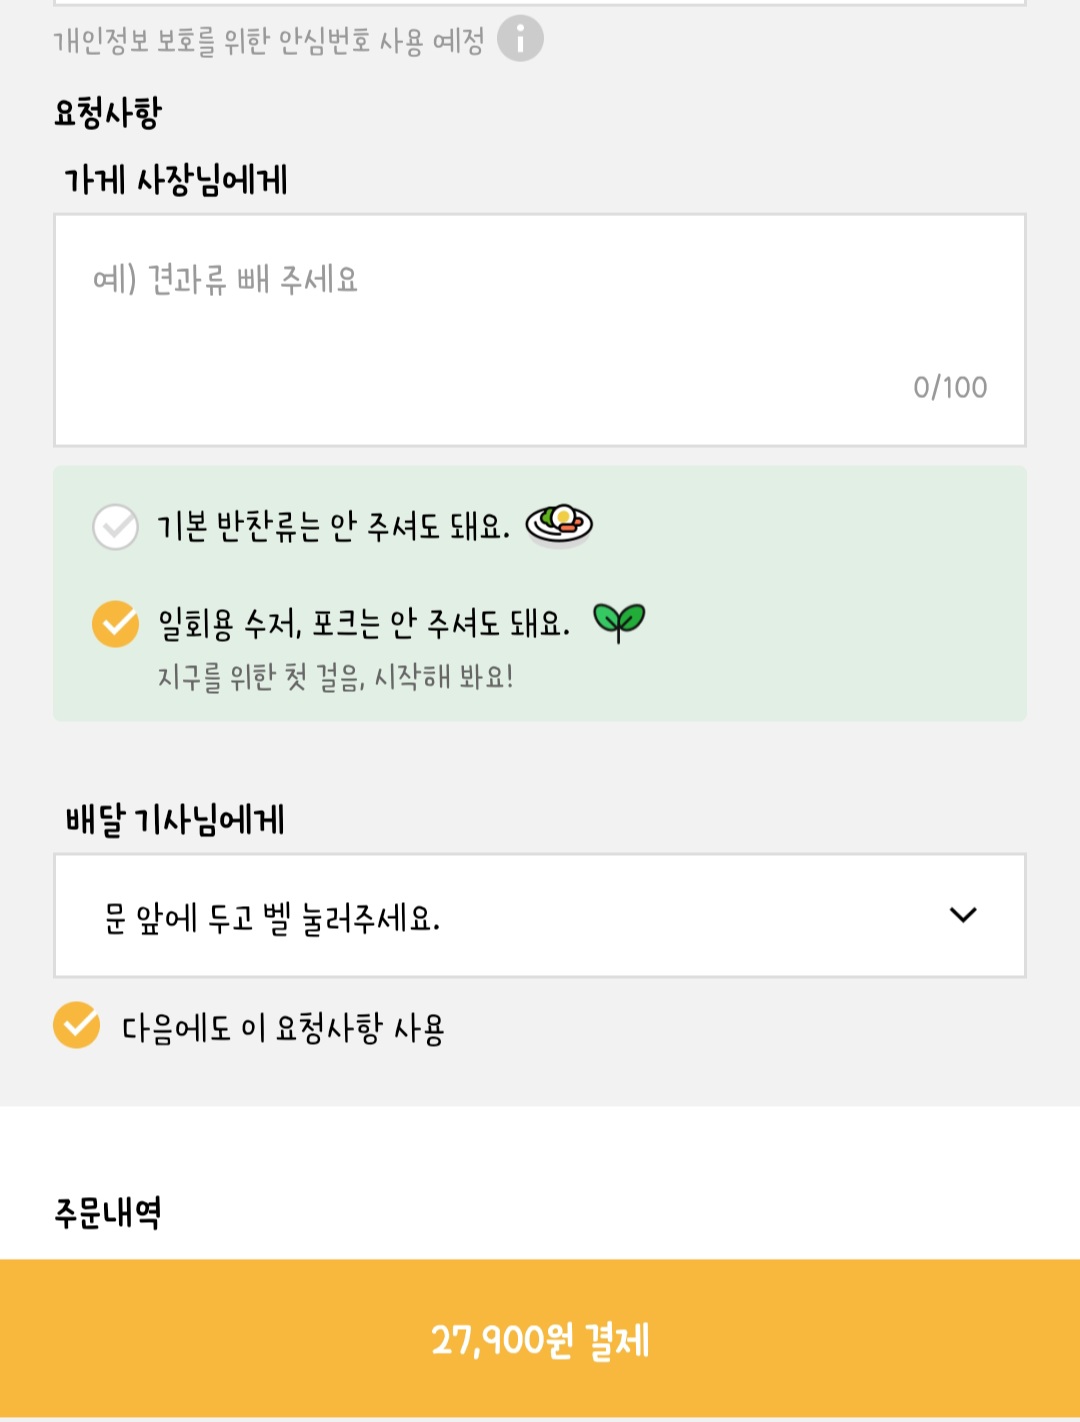1080x1422 pixels.
Task: Check the 기본 반찬류 checkbox
Action: 116,526
